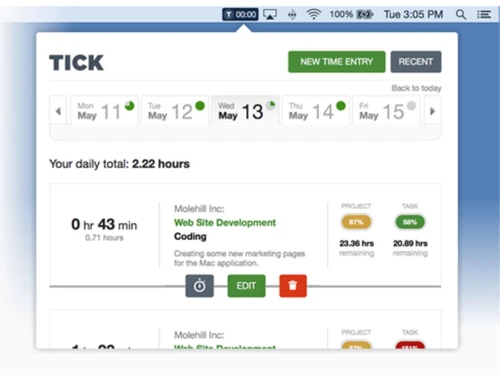The image size is (500, 375).
Task: Select the Tue May 12 day tab
Action: (x=175, y=110)
